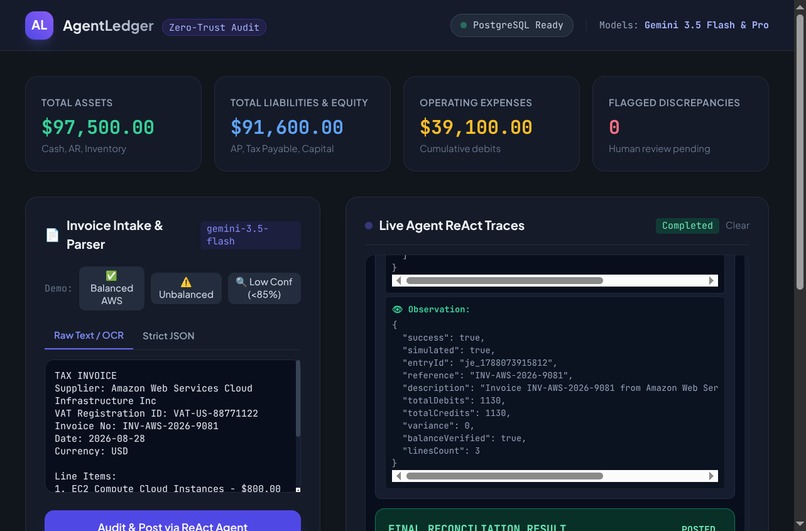This screenshot has height=531, width=806.
Task: Switch to the Strict JSON tab
Action: point(169,336)
